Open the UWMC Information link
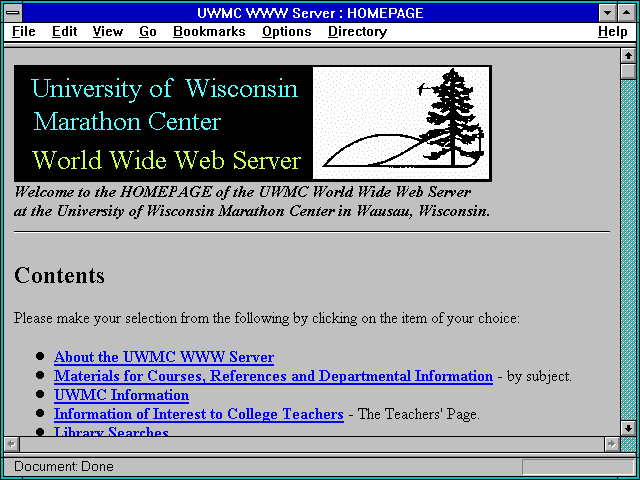 [x=121, y=395]
